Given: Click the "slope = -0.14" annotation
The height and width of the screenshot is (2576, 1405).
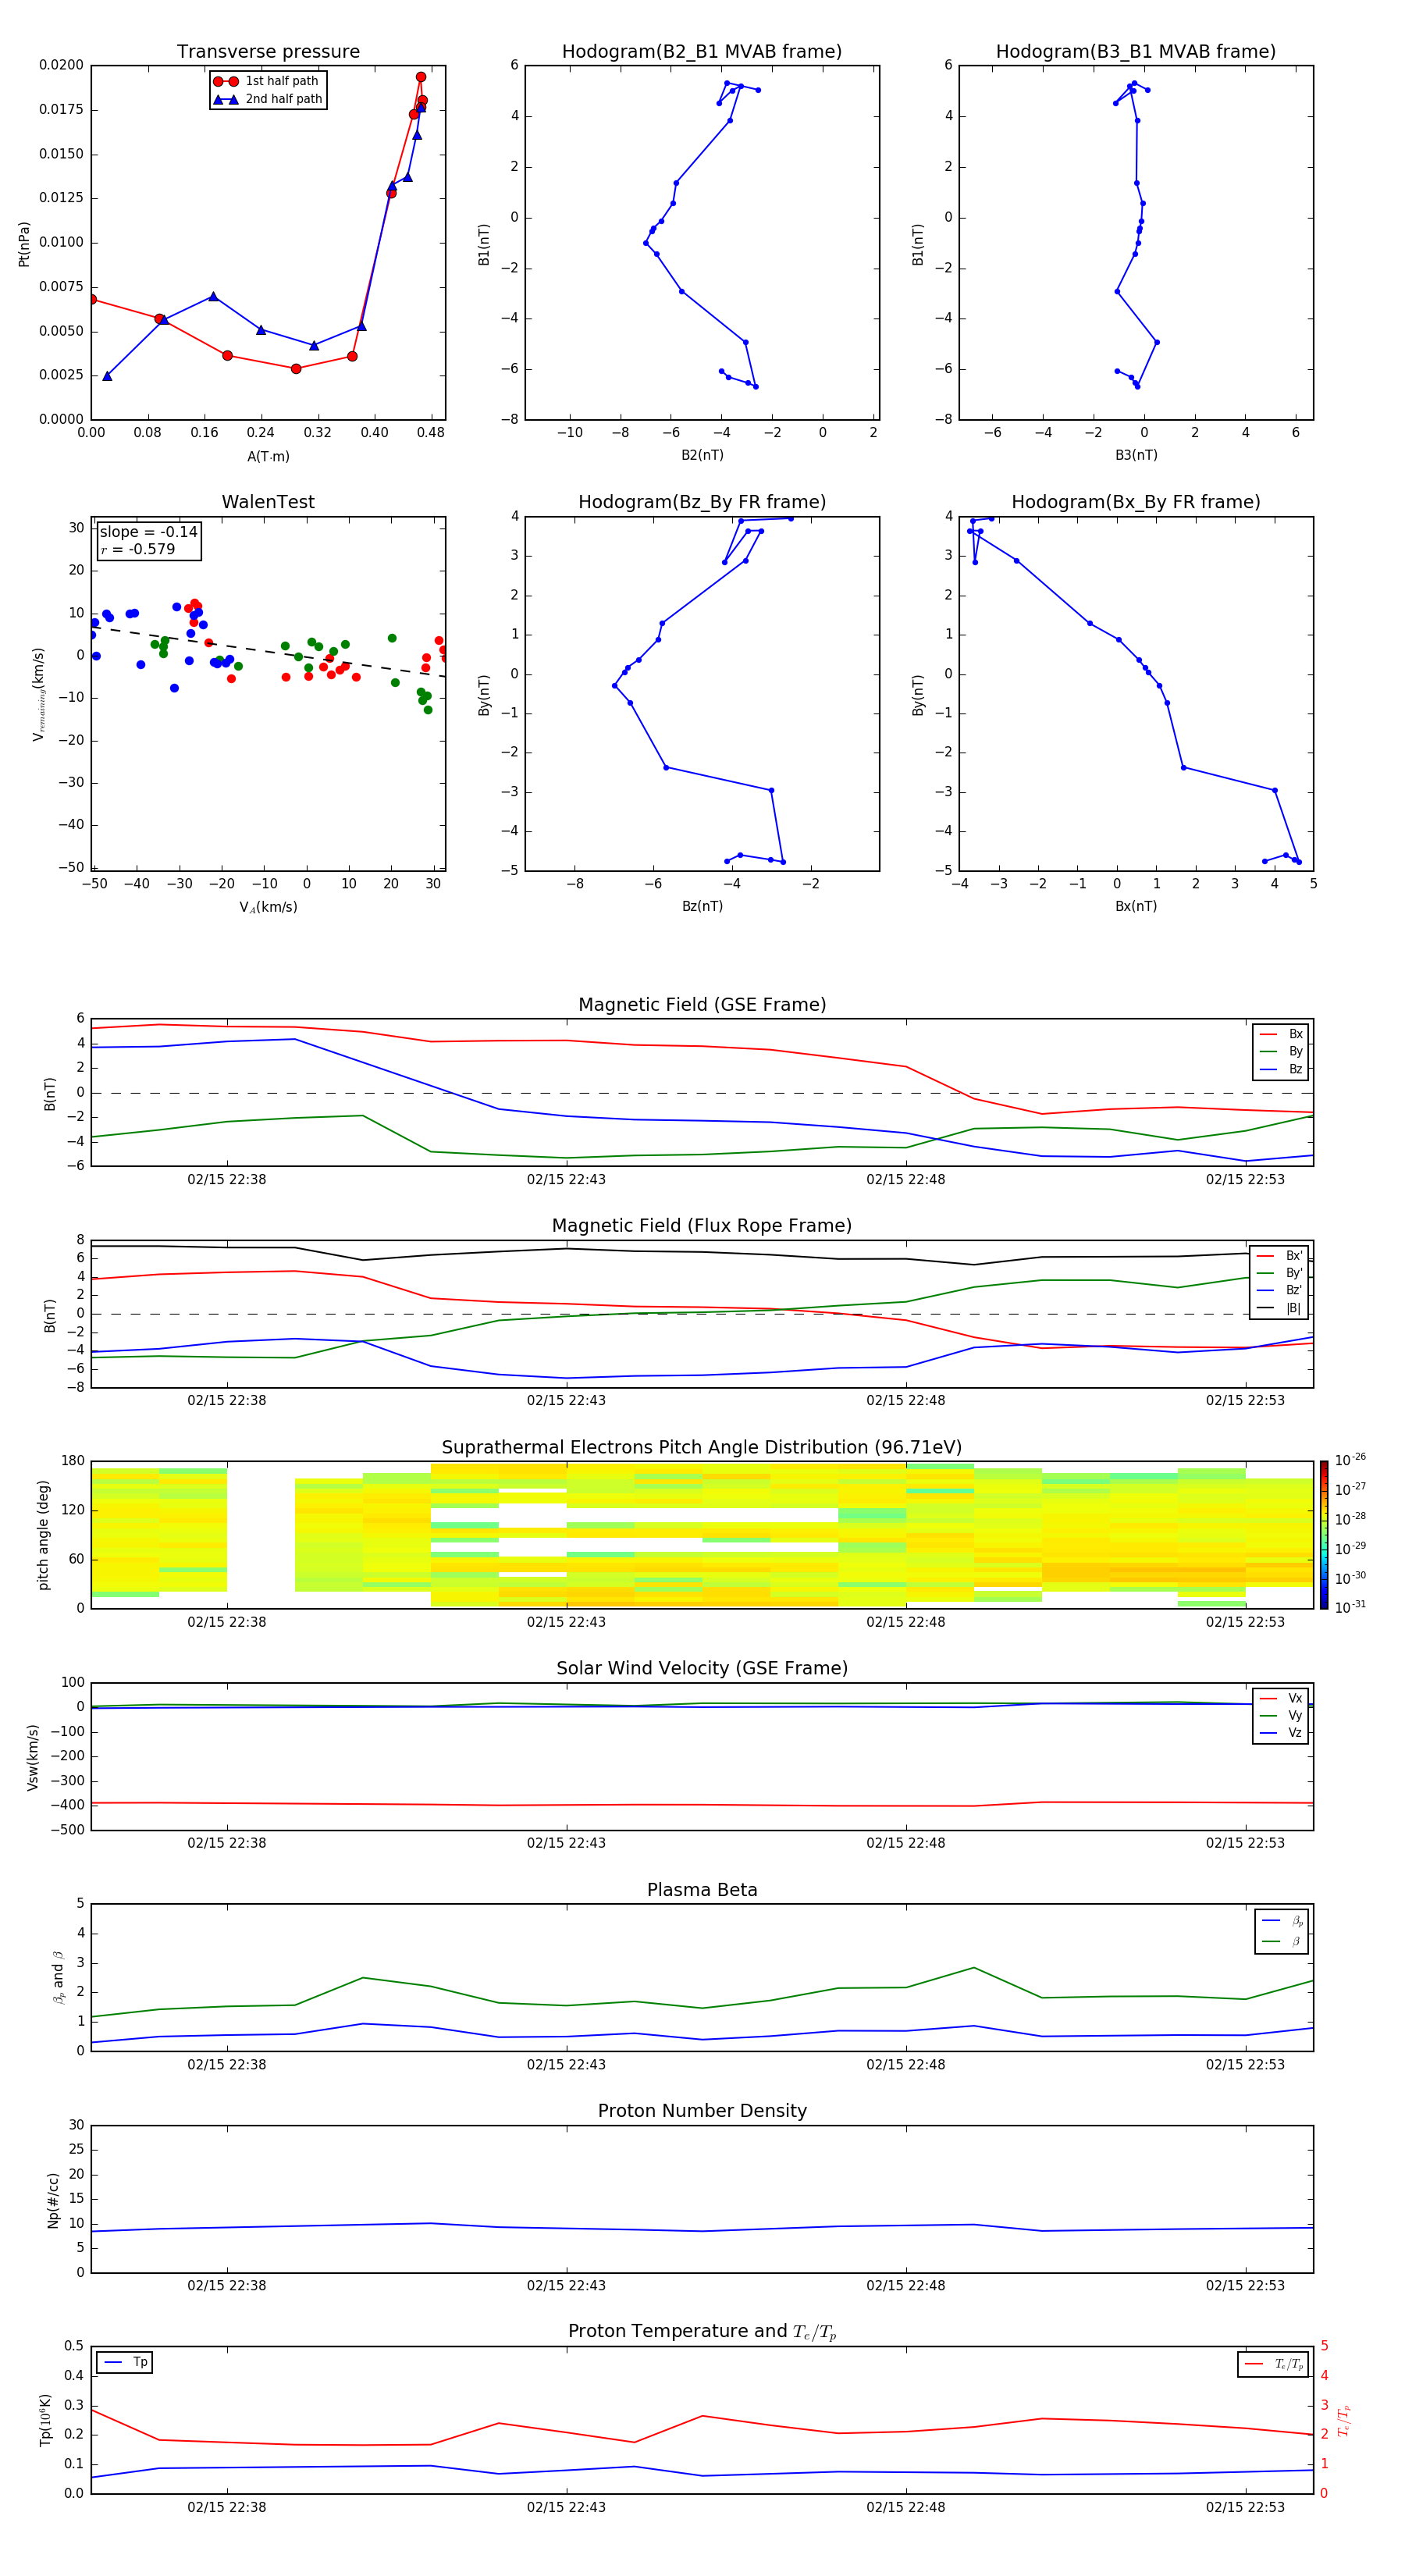Looking at the screenshot, I should pyautogui.click(x=149, y=532).
